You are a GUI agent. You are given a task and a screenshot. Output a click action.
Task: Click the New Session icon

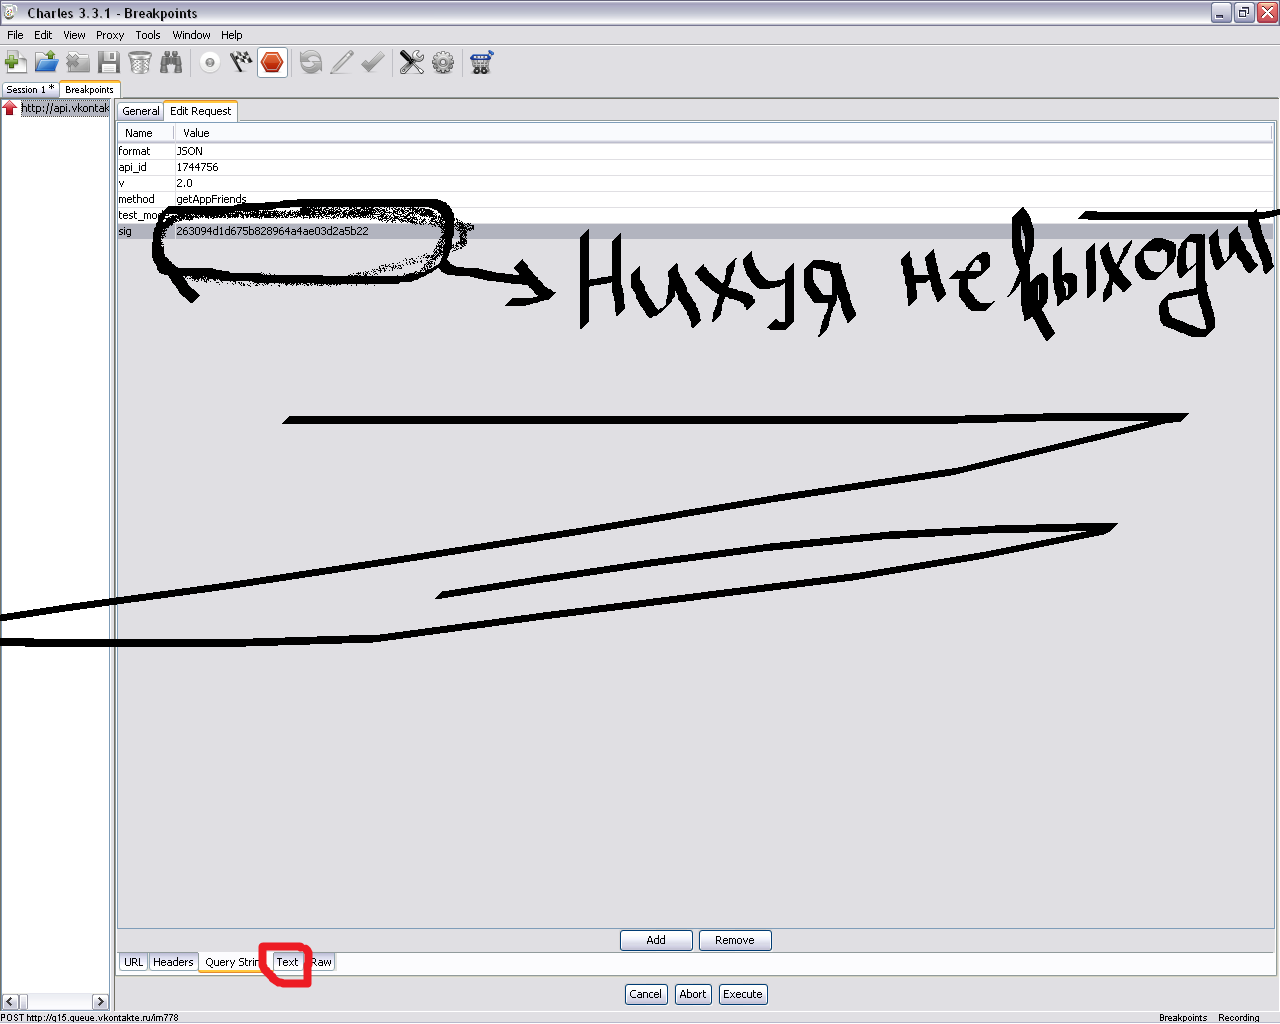[x=16, y=63]
